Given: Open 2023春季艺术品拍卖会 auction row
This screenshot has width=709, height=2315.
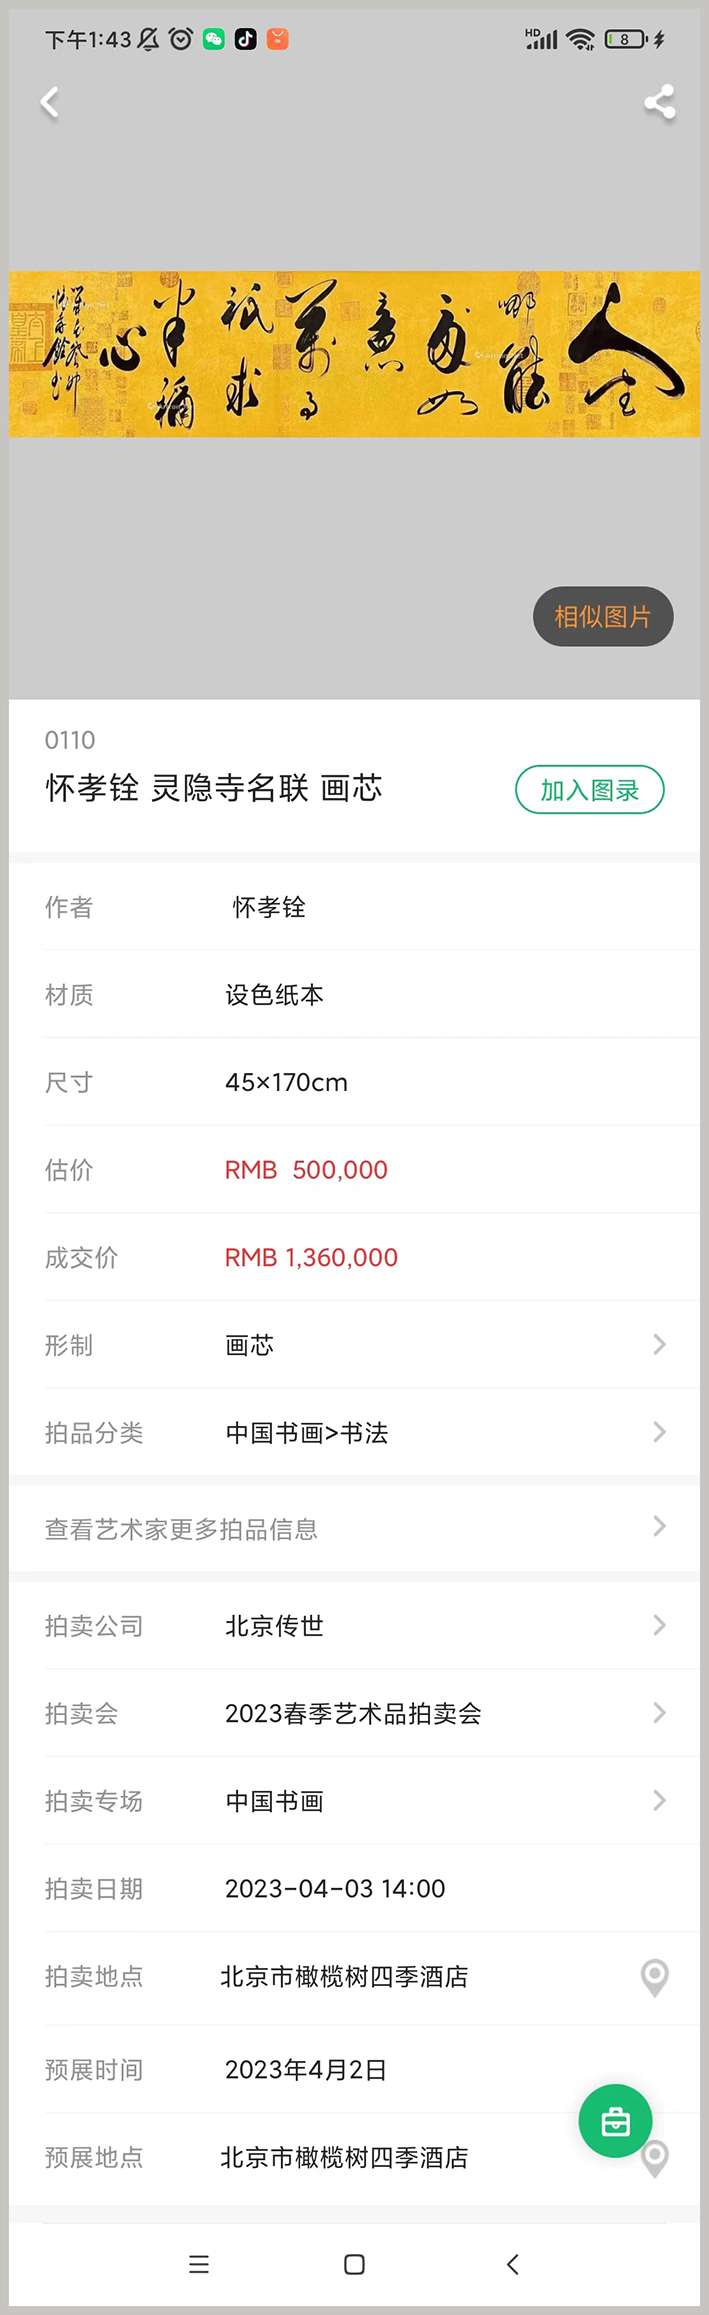Looking at the screenshot, I should (x=354, y=1713).
